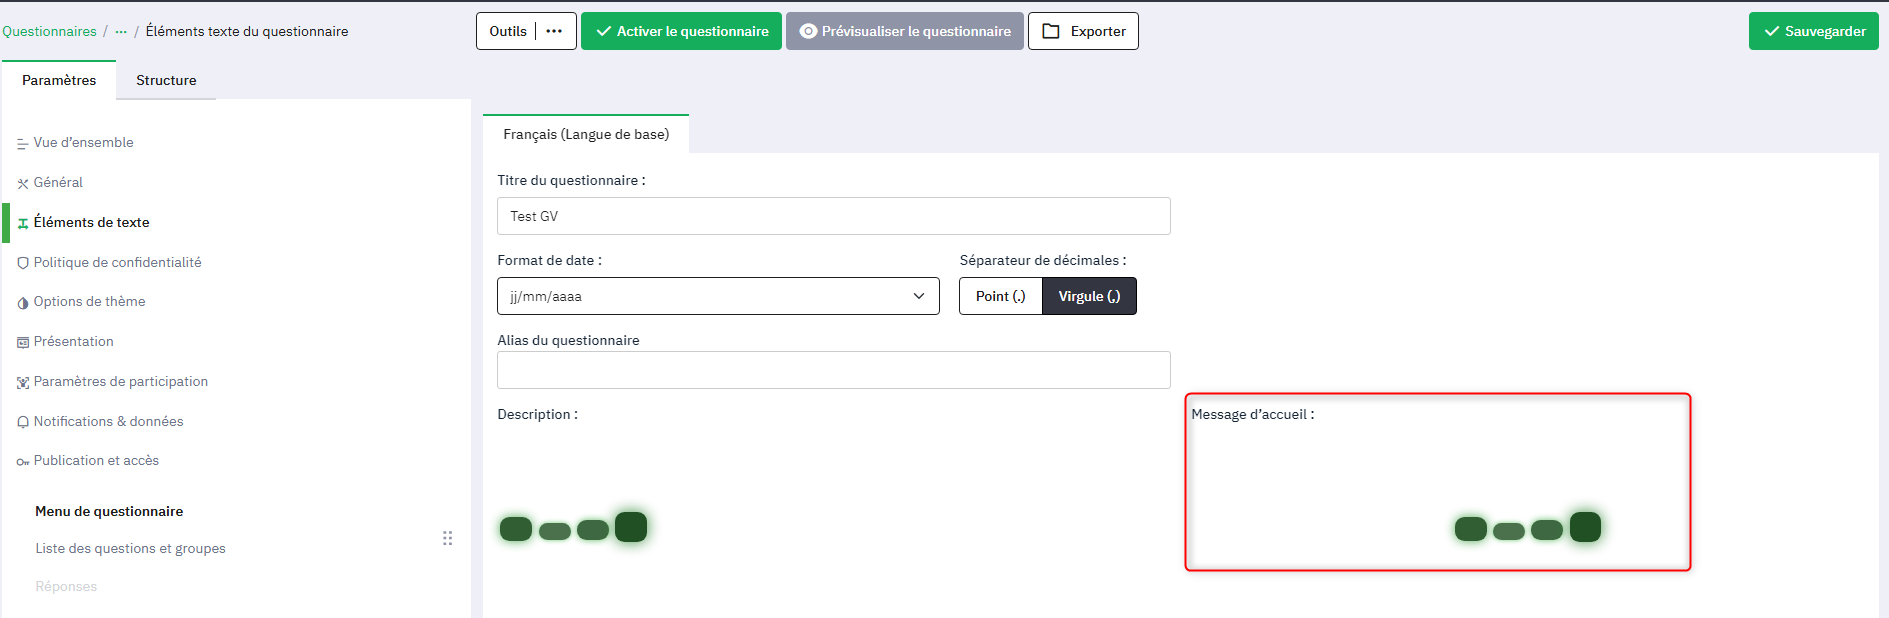Click the Paramètres de participation icon
The width and height of the screenshot is (1889, 618).
pos(22,383)
